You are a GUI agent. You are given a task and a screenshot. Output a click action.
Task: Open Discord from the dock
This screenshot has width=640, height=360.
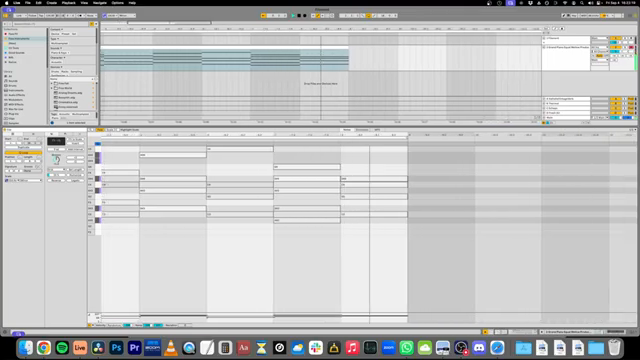pos(479,348)
